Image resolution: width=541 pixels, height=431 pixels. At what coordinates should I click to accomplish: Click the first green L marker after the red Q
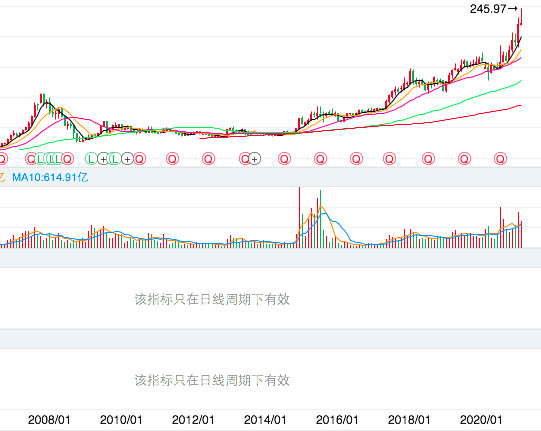coord(40,159)
